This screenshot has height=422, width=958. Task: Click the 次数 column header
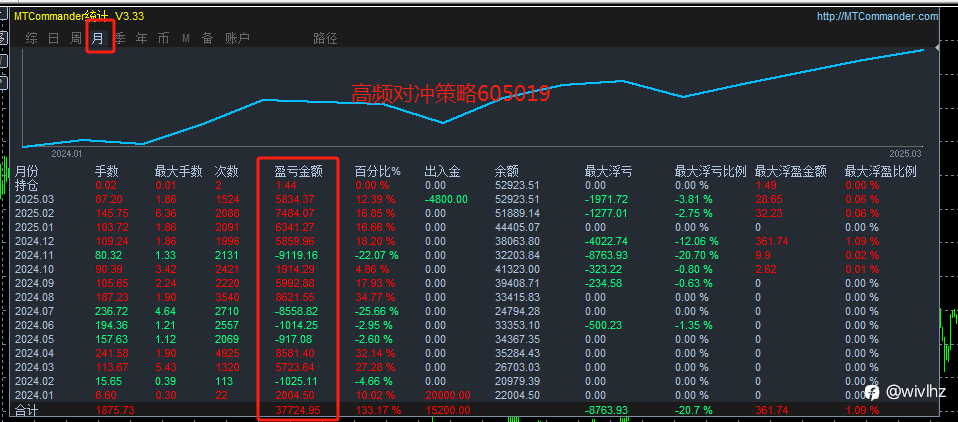point(227,172)
